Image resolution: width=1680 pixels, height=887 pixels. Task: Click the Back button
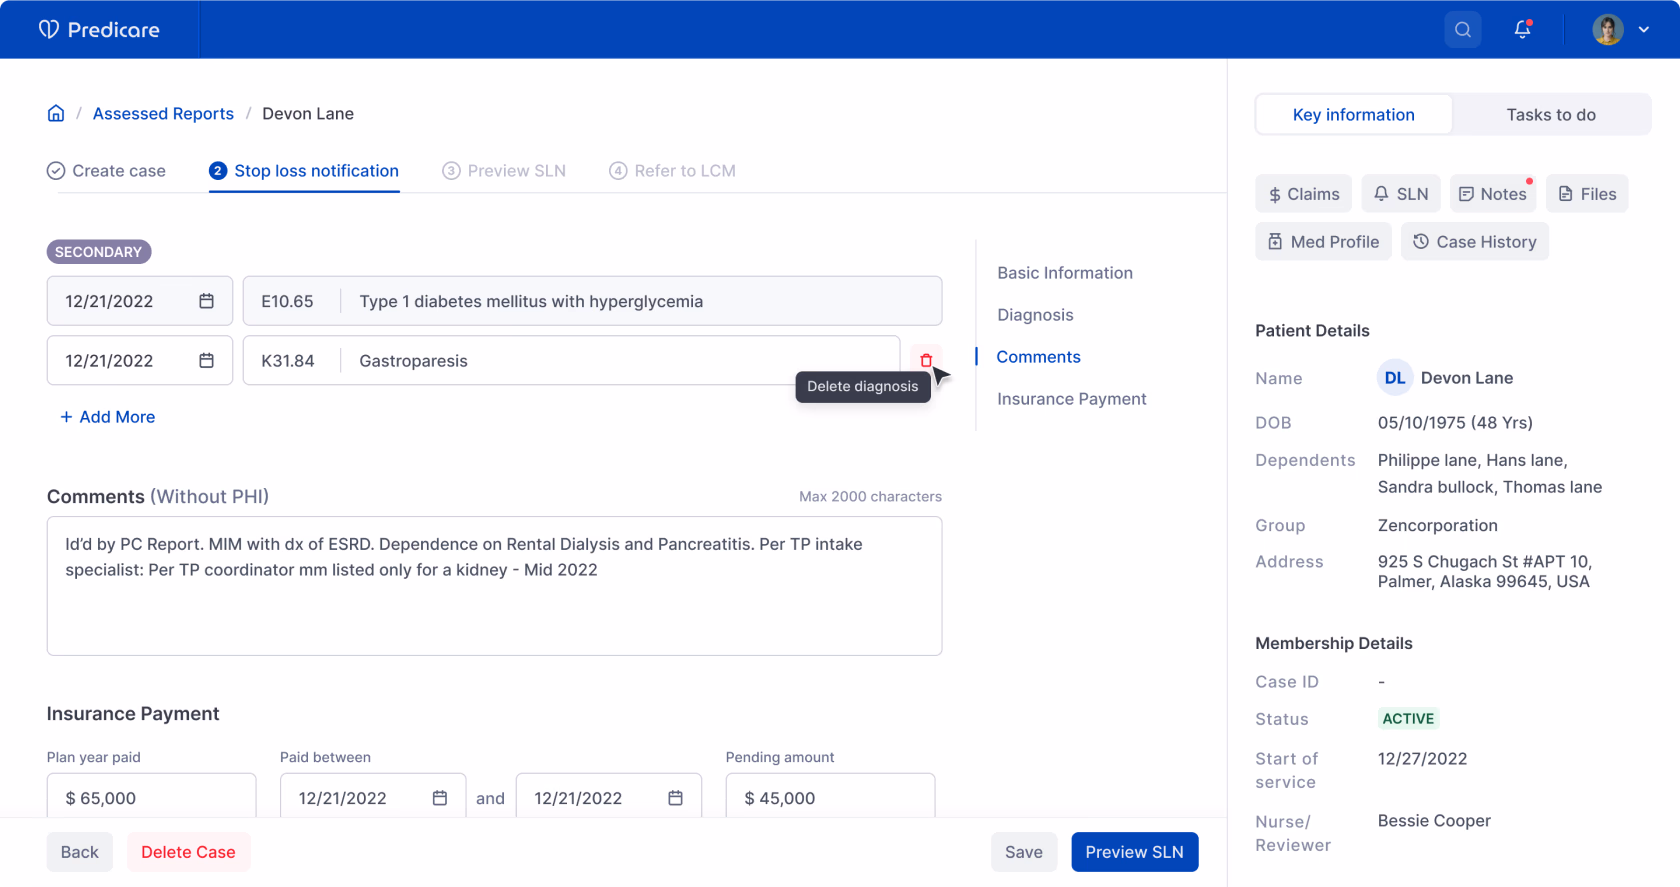click(x=80, y=852)
